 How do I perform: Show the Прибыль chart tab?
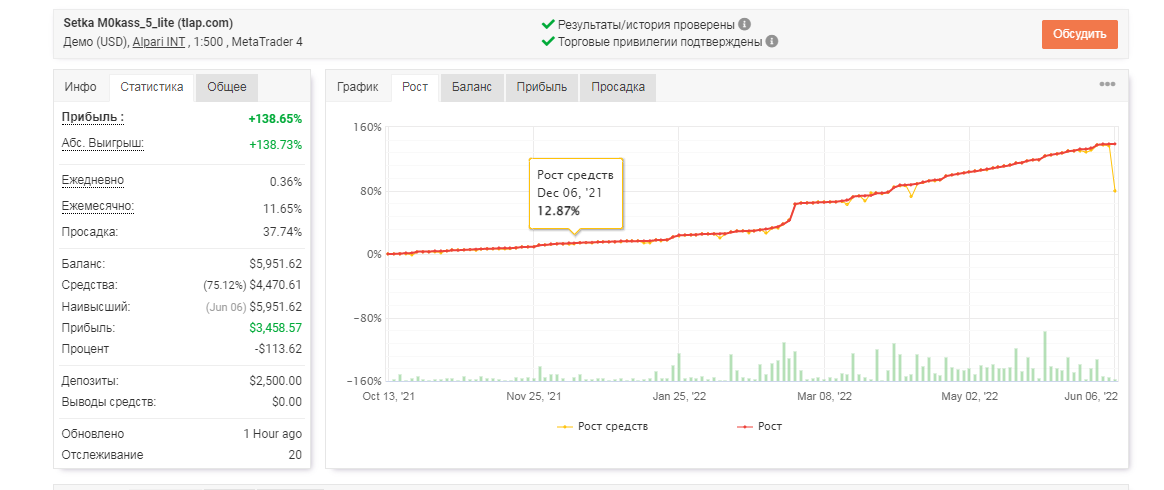tap(542, 87)
